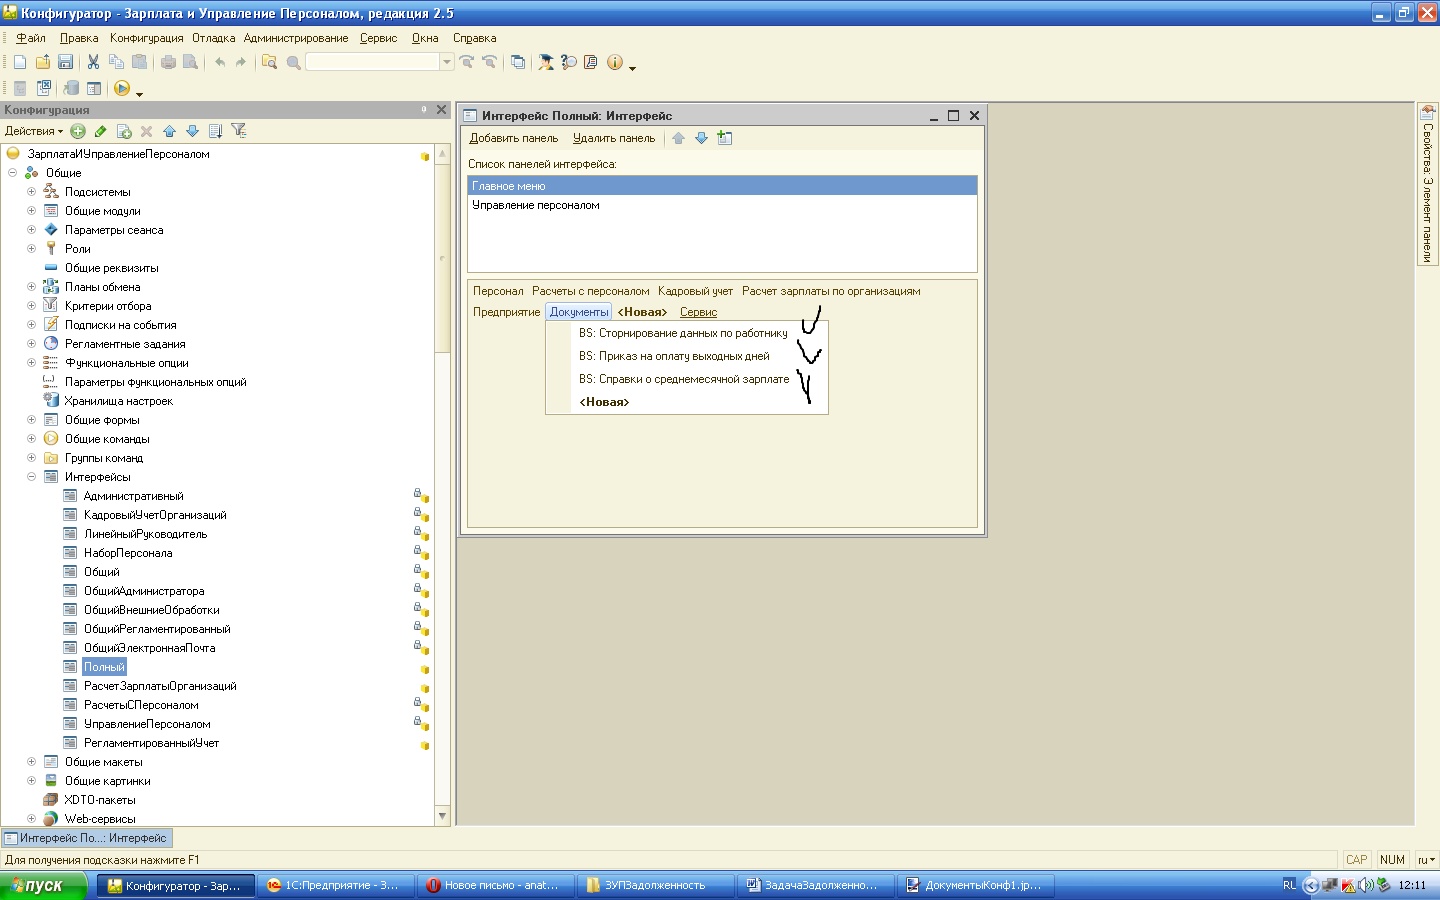The width and height of the screenshot is (1440, 900).
Task: Click the Cut scissors icon
Action: pyautogui.click(x=93, y=62)
